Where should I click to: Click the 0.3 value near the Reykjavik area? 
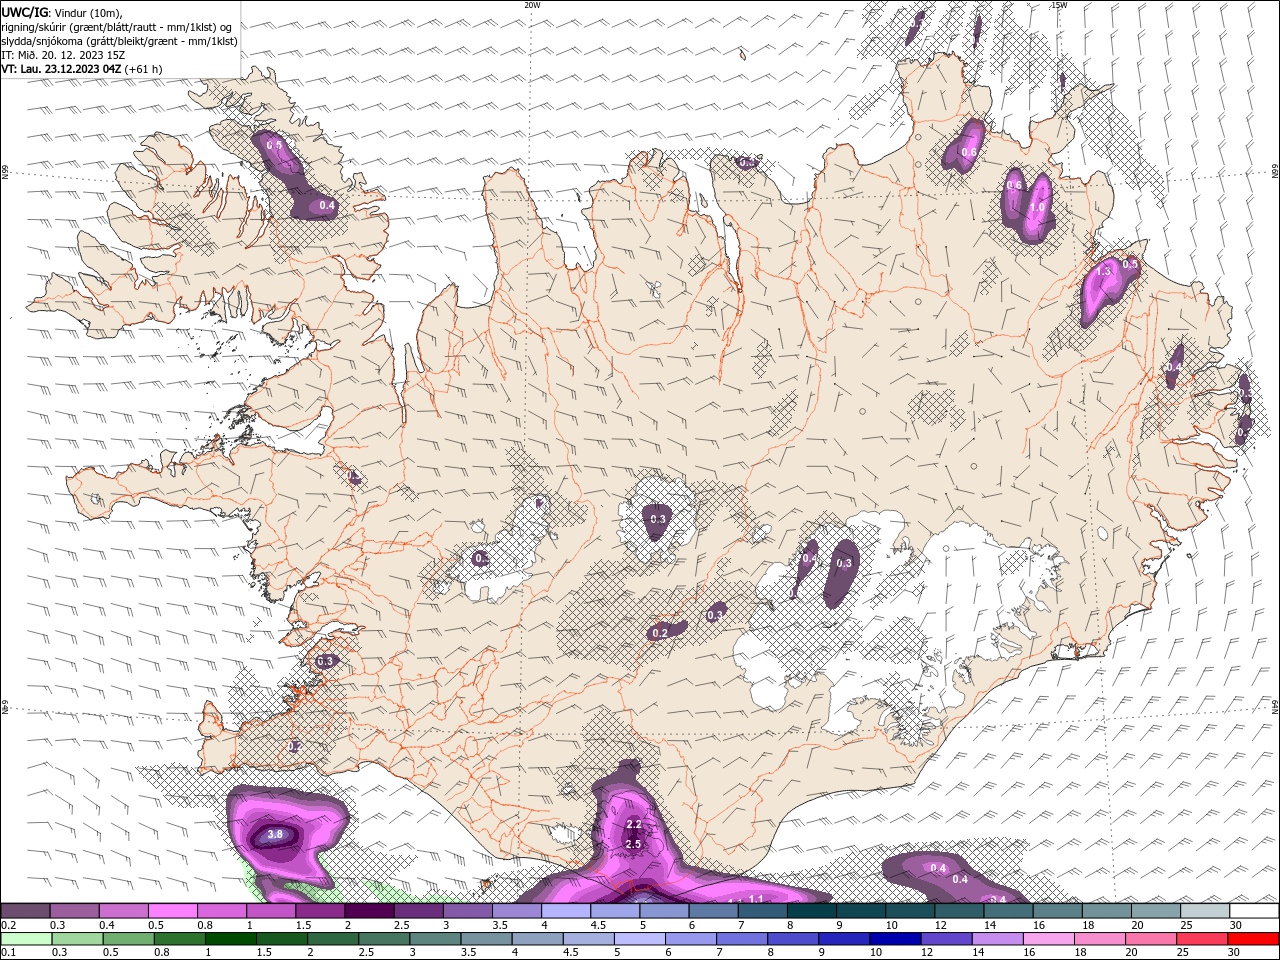[x=325, y=661]
